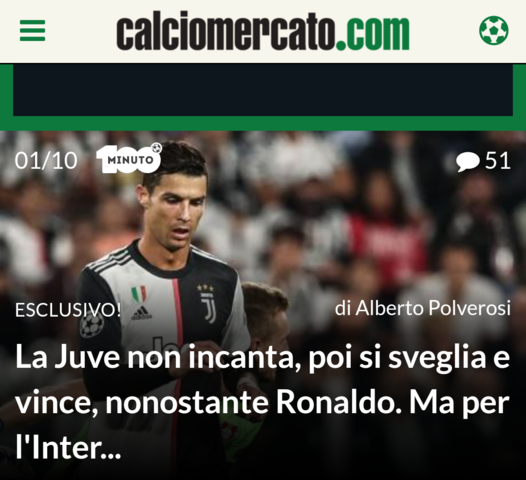Viewport: 526px width, 480px height.
Task: Click the Adidas logo on the jersey
Action: point(141,313)
